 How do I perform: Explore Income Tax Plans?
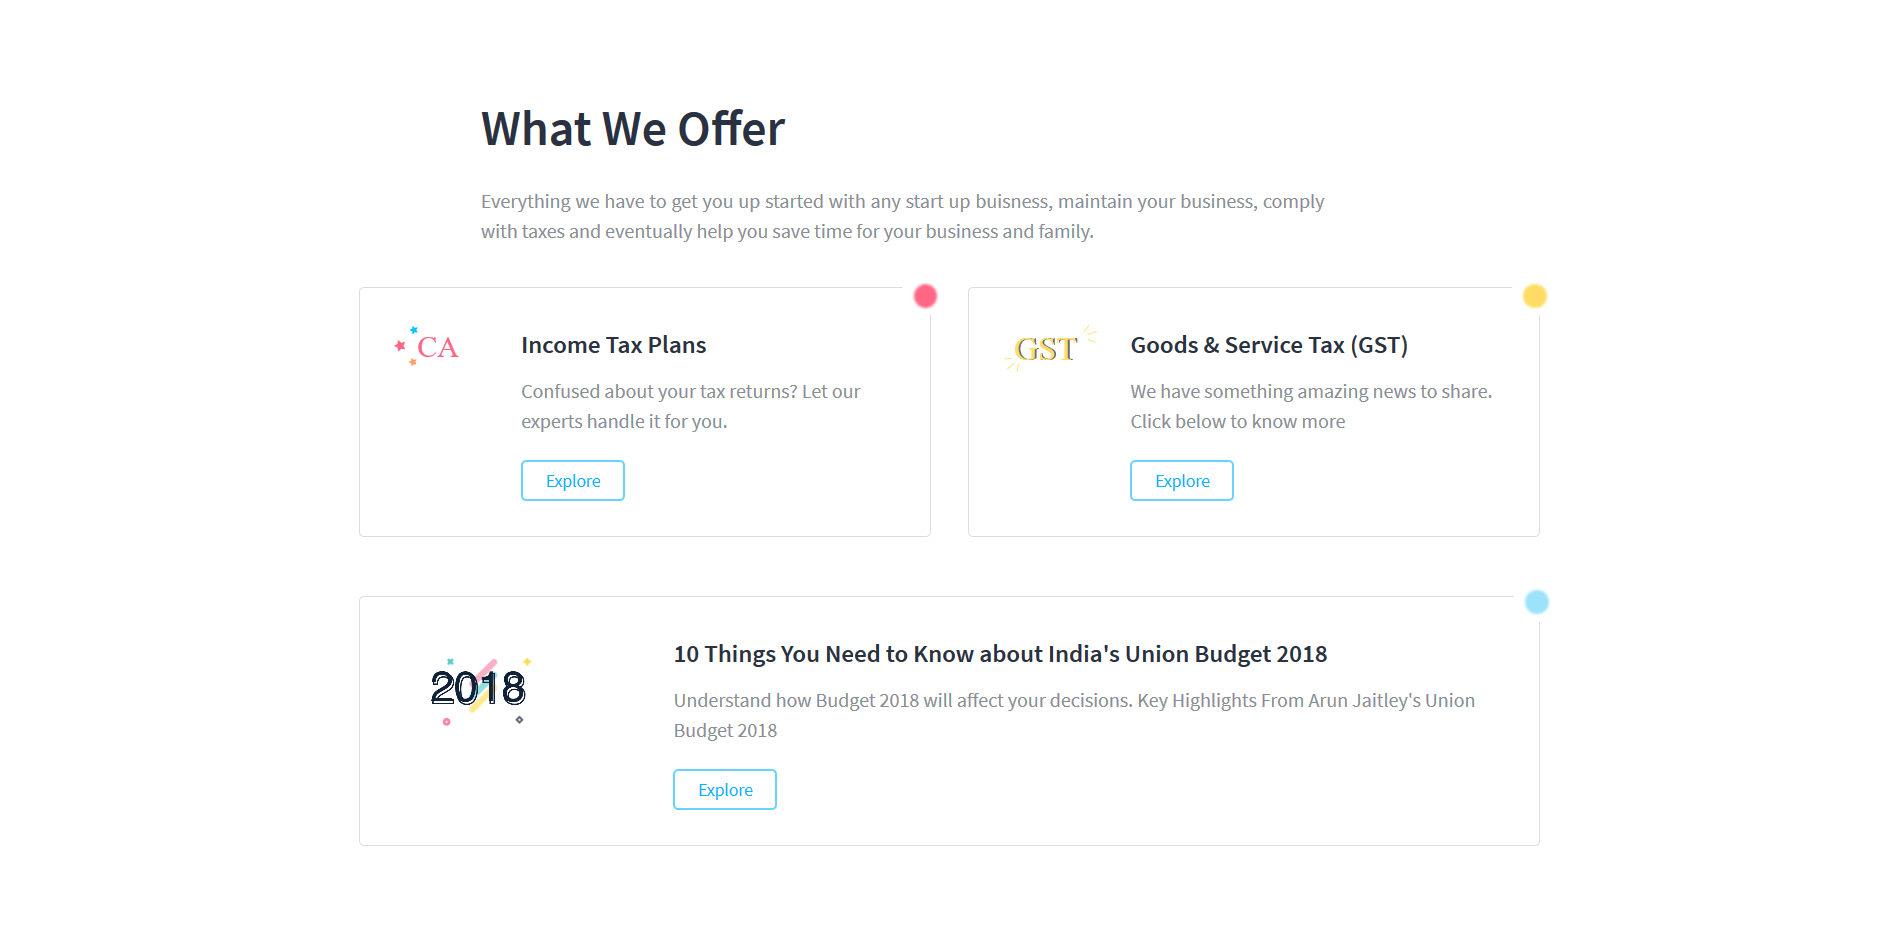573,481
